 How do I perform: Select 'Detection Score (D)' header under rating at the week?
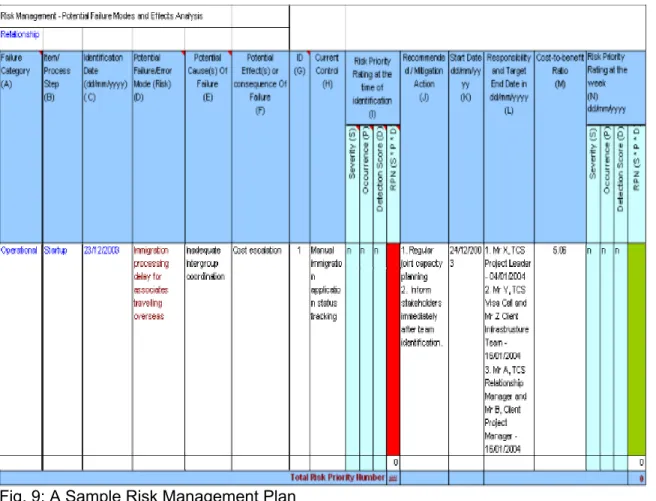click(x=620, y=184)
